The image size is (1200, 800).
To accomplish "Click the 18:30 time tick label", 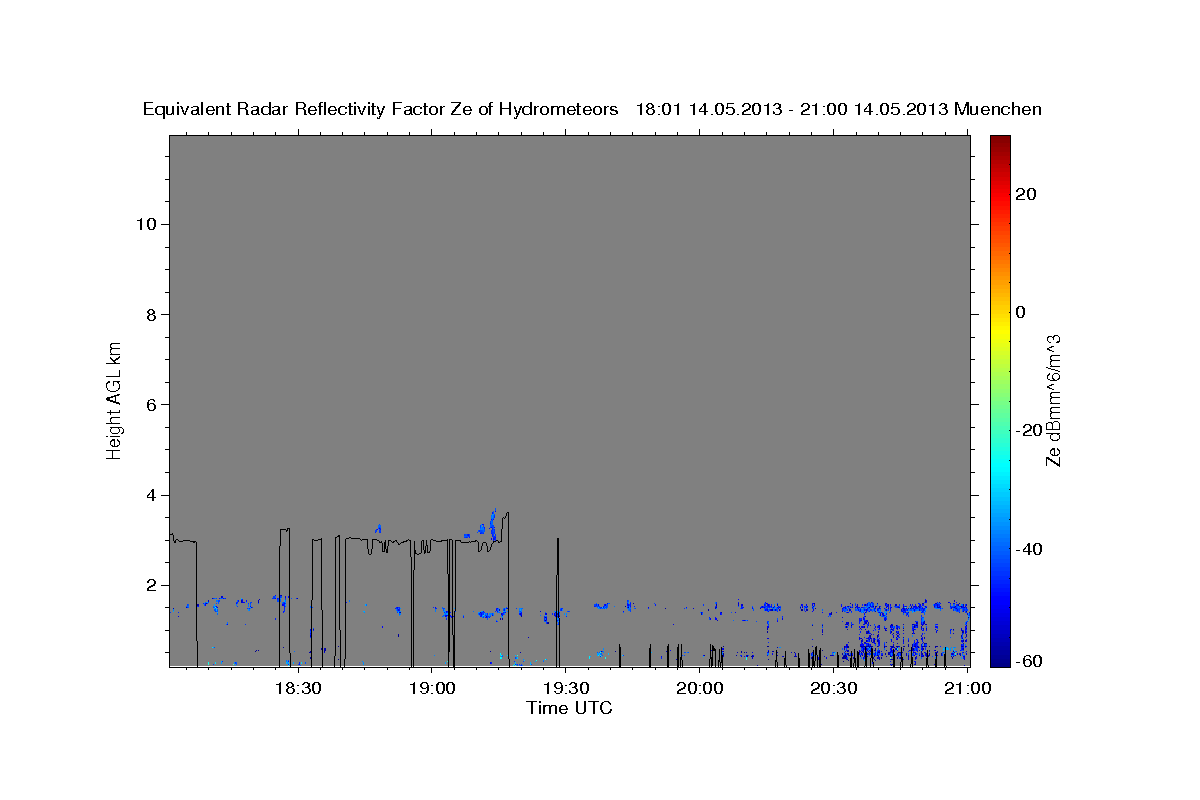I will (x=297, y=688).
